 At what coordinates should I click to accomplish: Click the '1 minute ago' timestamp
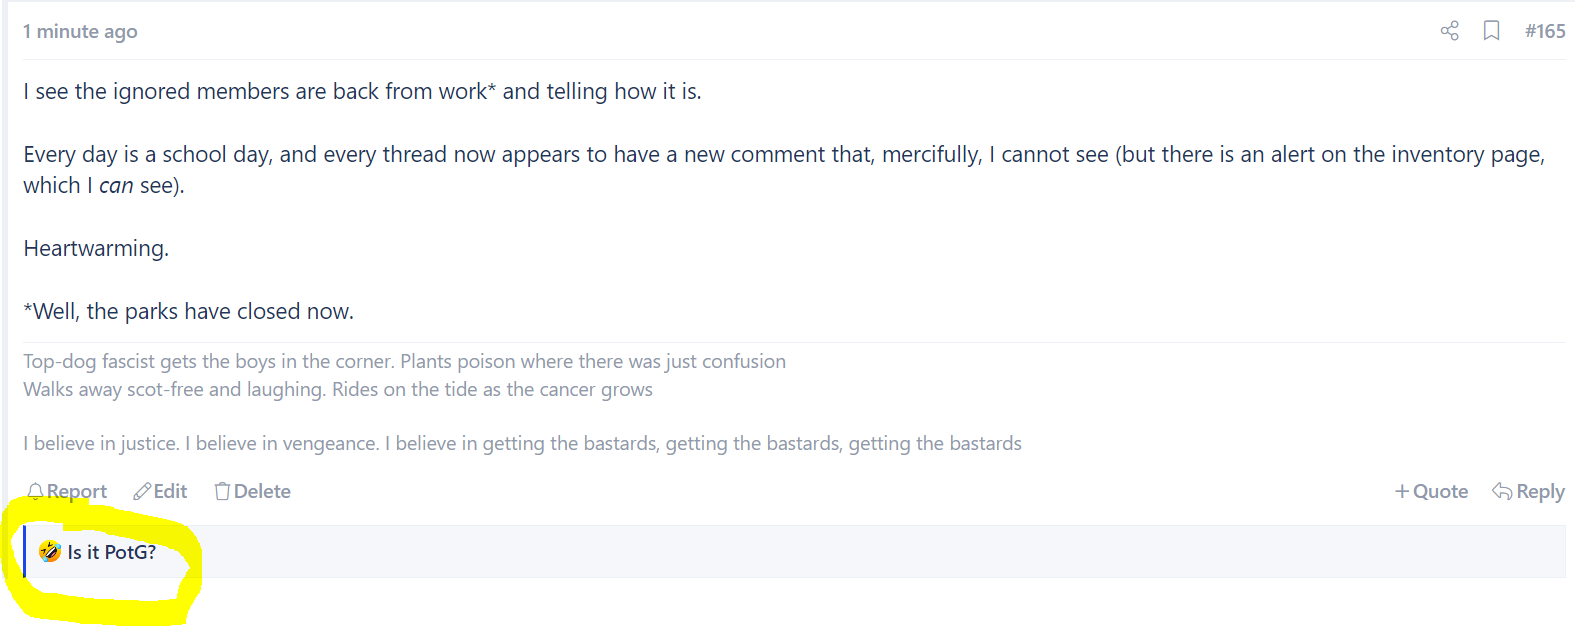pyautogui.click(x=80, y=31)
